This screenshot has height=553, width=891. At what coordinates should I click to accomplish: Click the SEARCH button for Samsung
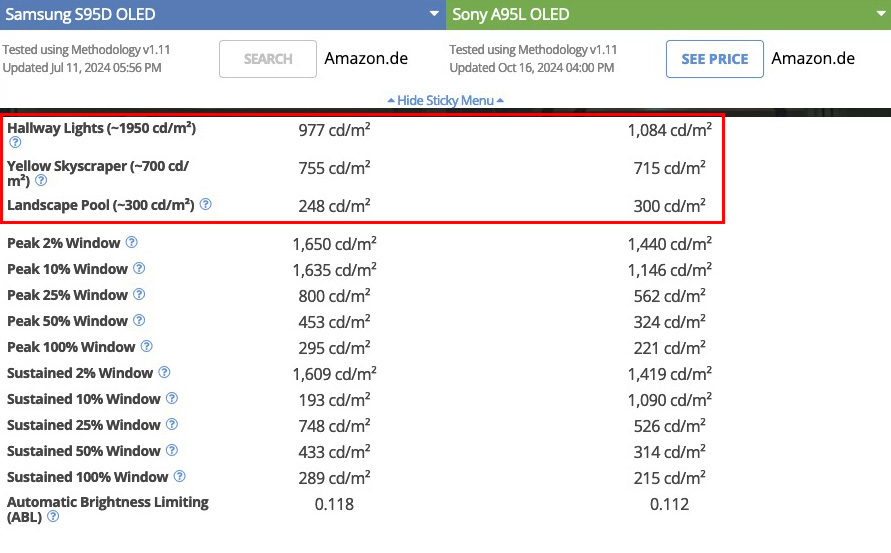pos(268,59)
